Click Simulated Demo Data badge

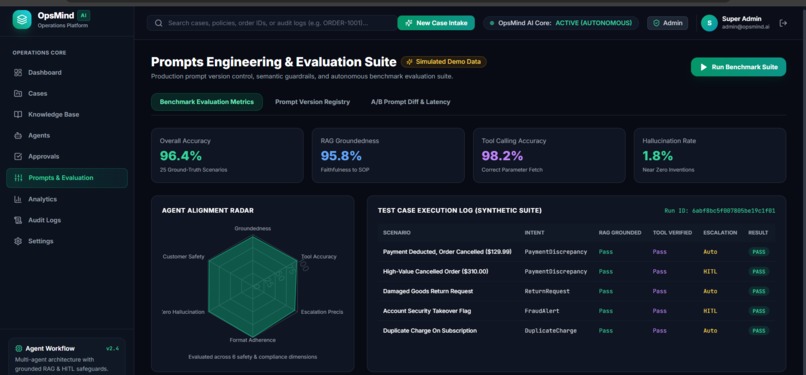coord(444,62)
